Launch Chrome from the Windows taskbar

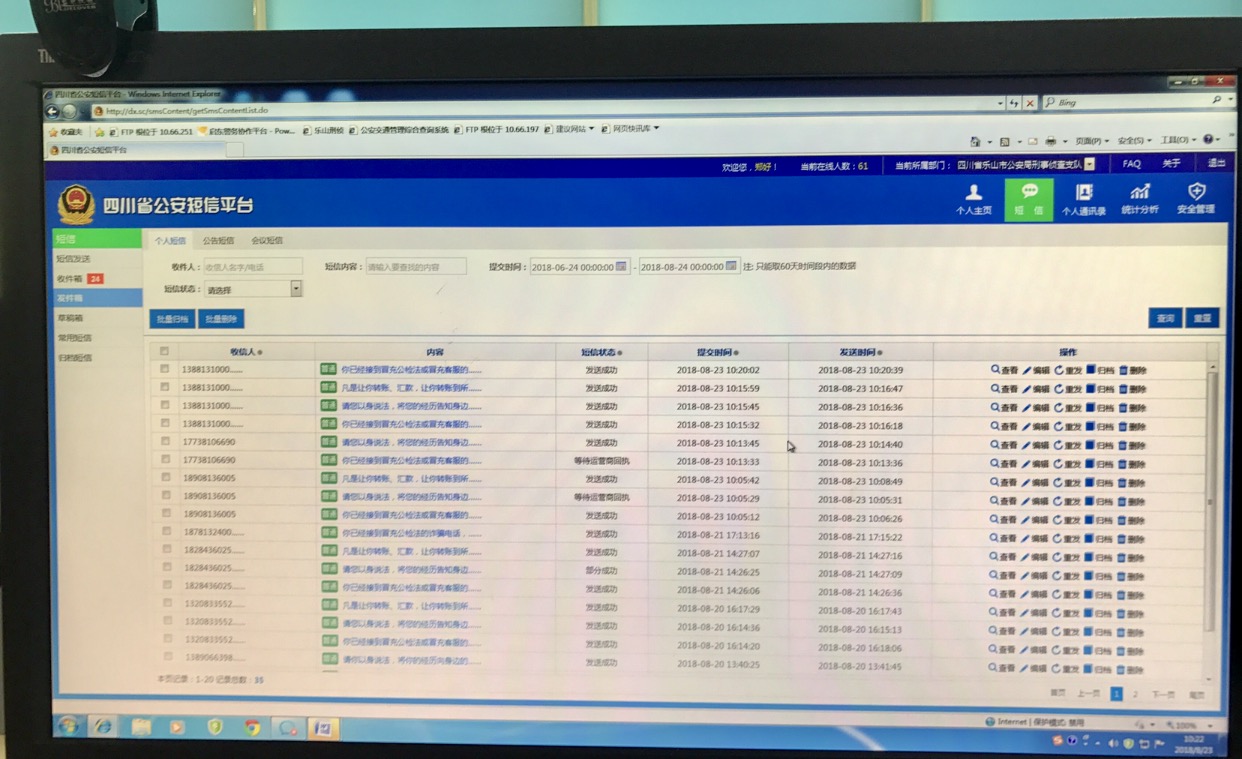252,727
